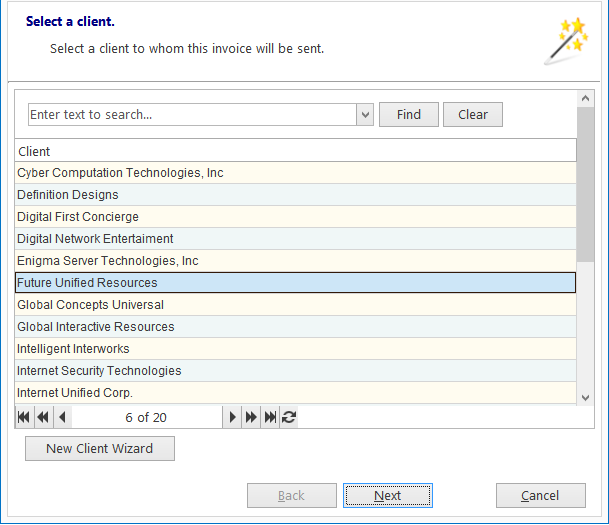The image size is (609, 525).
Task: Refresh the client list
Action: click(x=289, y=417)
